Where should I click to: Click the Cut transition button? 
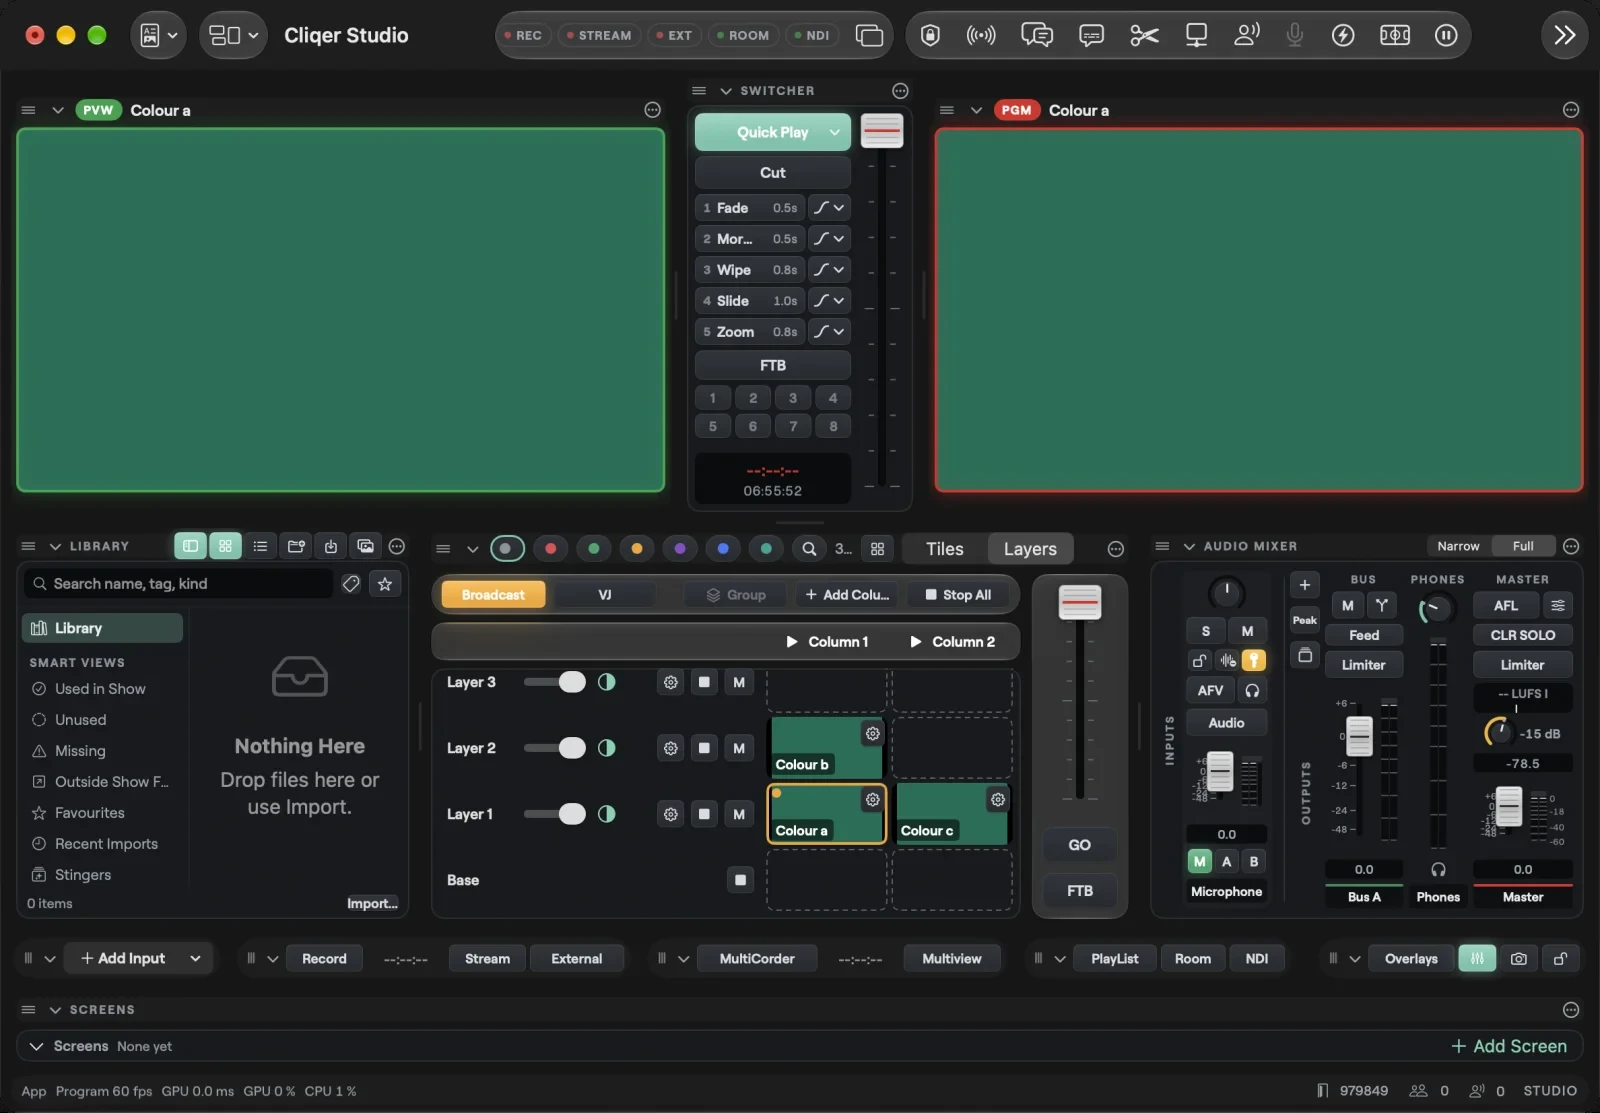coord(773,173)
